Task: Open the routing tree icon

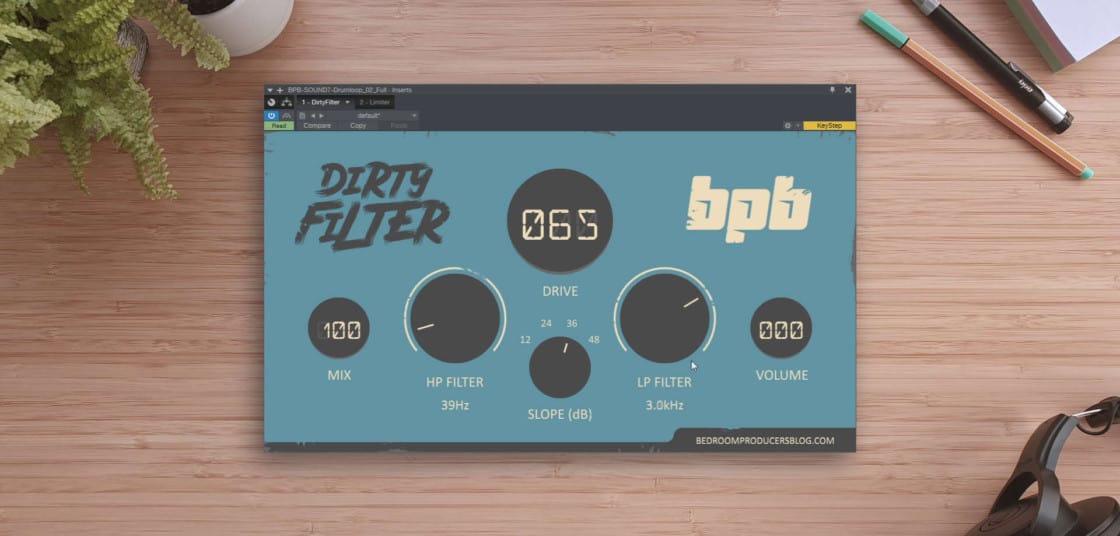Action: click(286, 102)
